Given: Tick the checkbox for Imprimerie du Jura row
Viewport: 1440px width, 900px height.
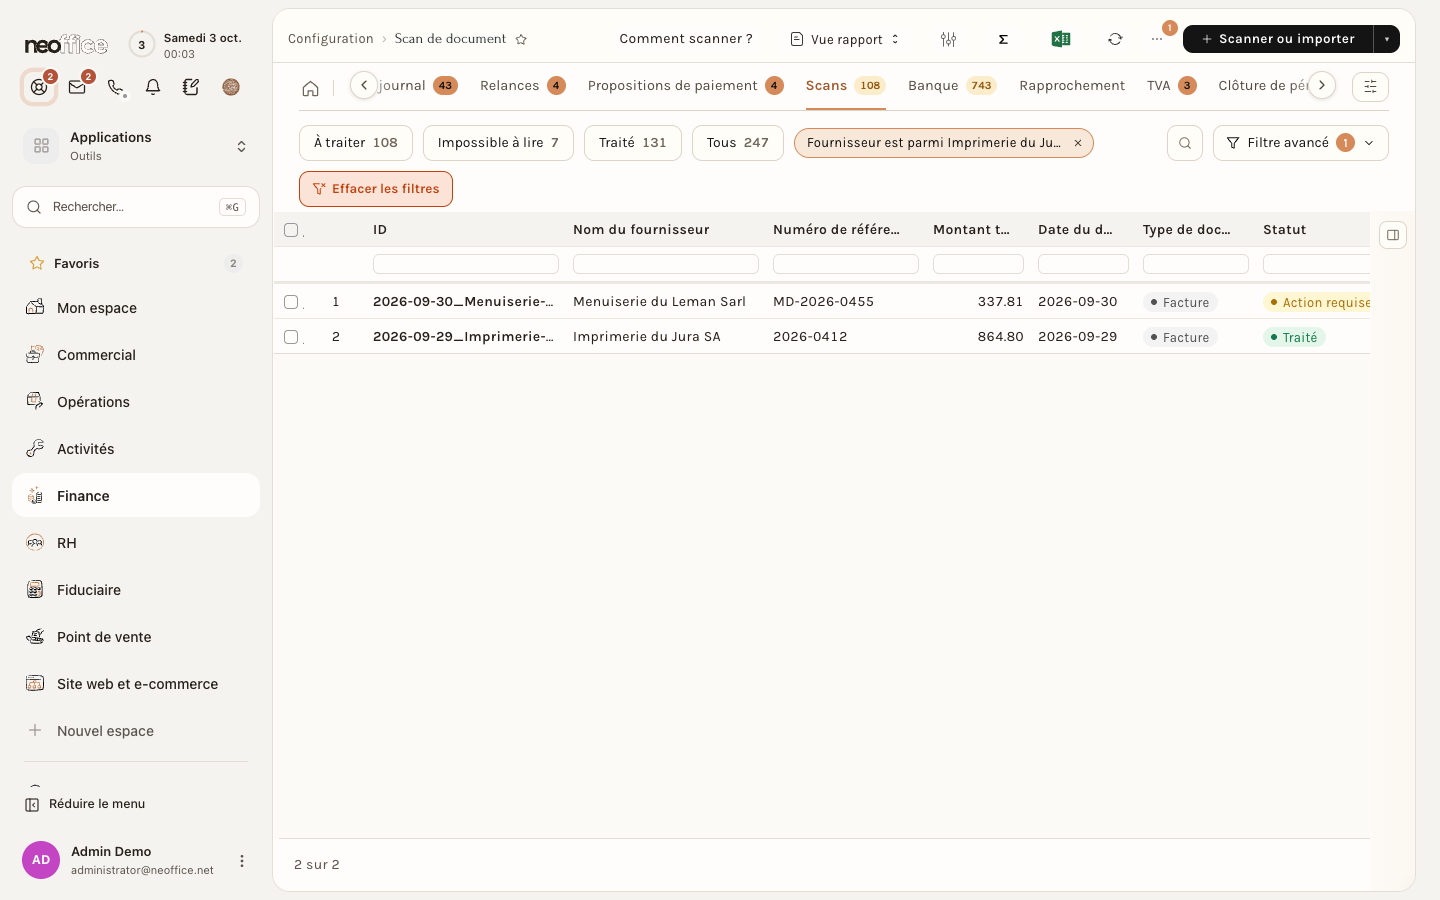Looking at the screenshot, I should click(x=291, y=337).
